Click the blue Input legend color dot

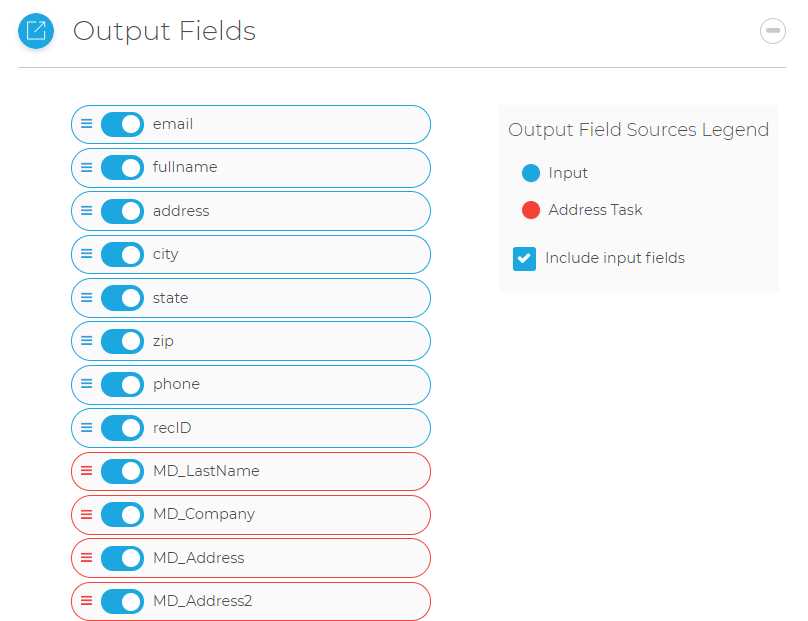[x=531, y=173]
